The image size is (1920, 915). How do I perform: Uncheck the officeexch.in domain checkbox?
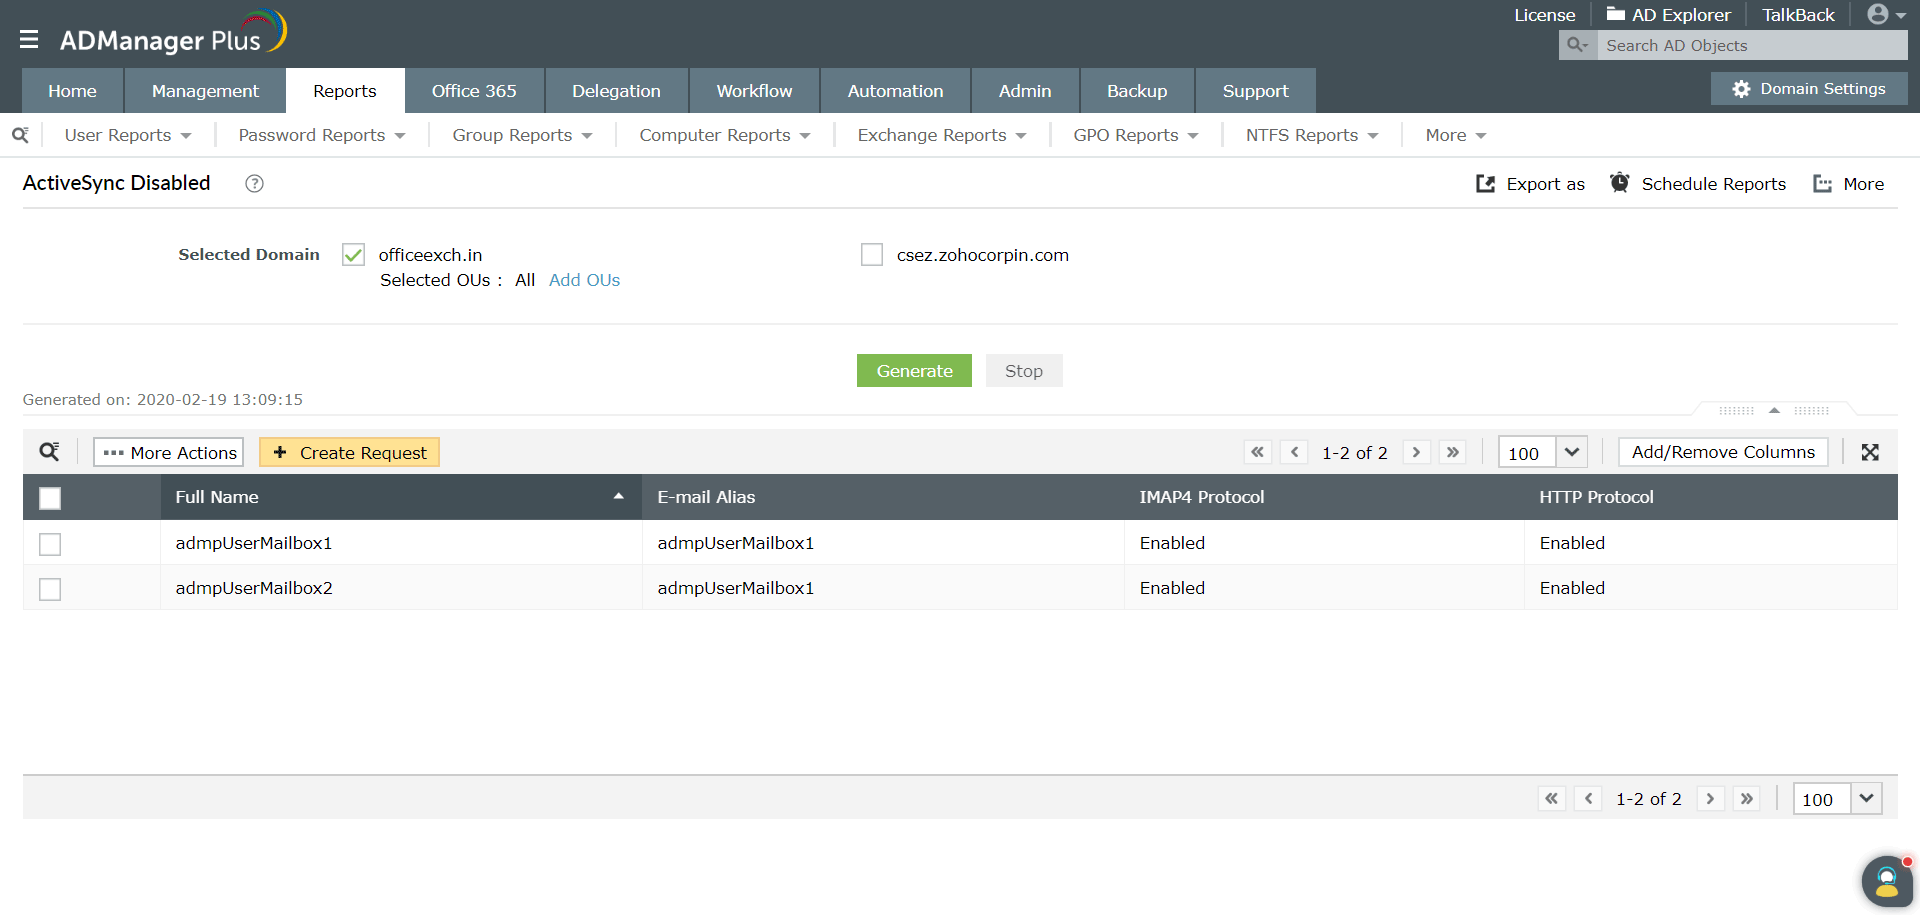353,255
